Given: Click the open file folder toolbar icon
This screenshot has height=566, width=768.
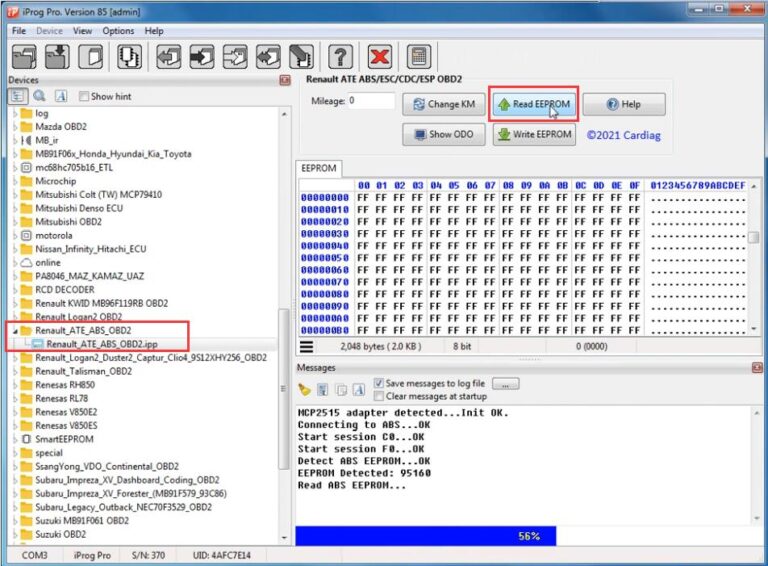Looking at the screenshot, I should 24,56.
